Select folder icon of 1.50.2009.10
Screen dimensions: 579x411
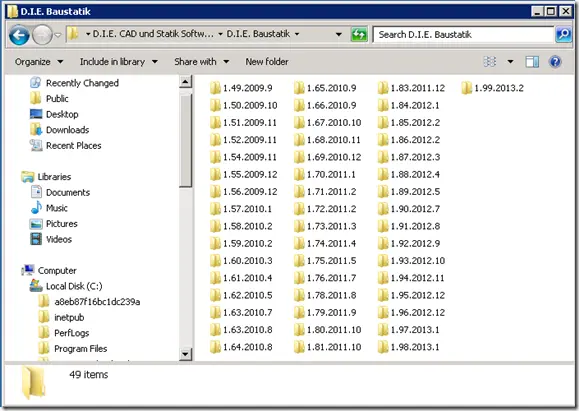click(215, 105)
